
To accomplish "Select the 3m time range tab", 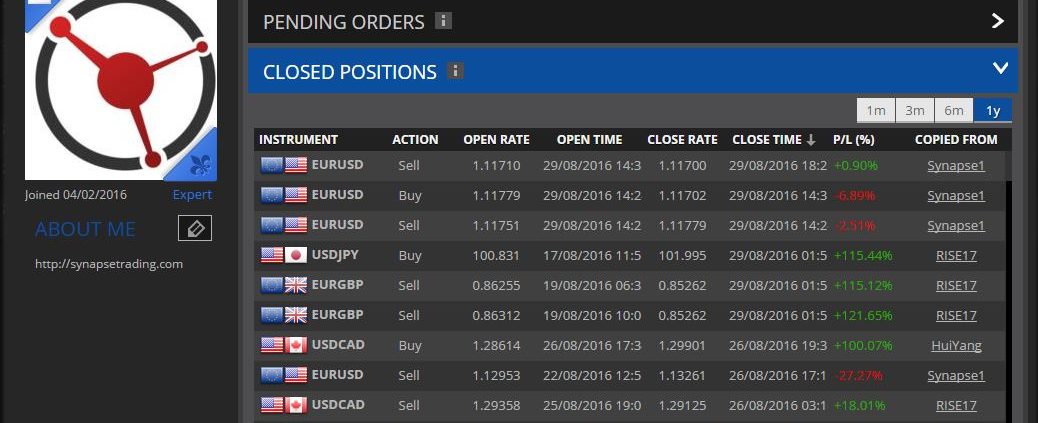I will pos(915,110).
